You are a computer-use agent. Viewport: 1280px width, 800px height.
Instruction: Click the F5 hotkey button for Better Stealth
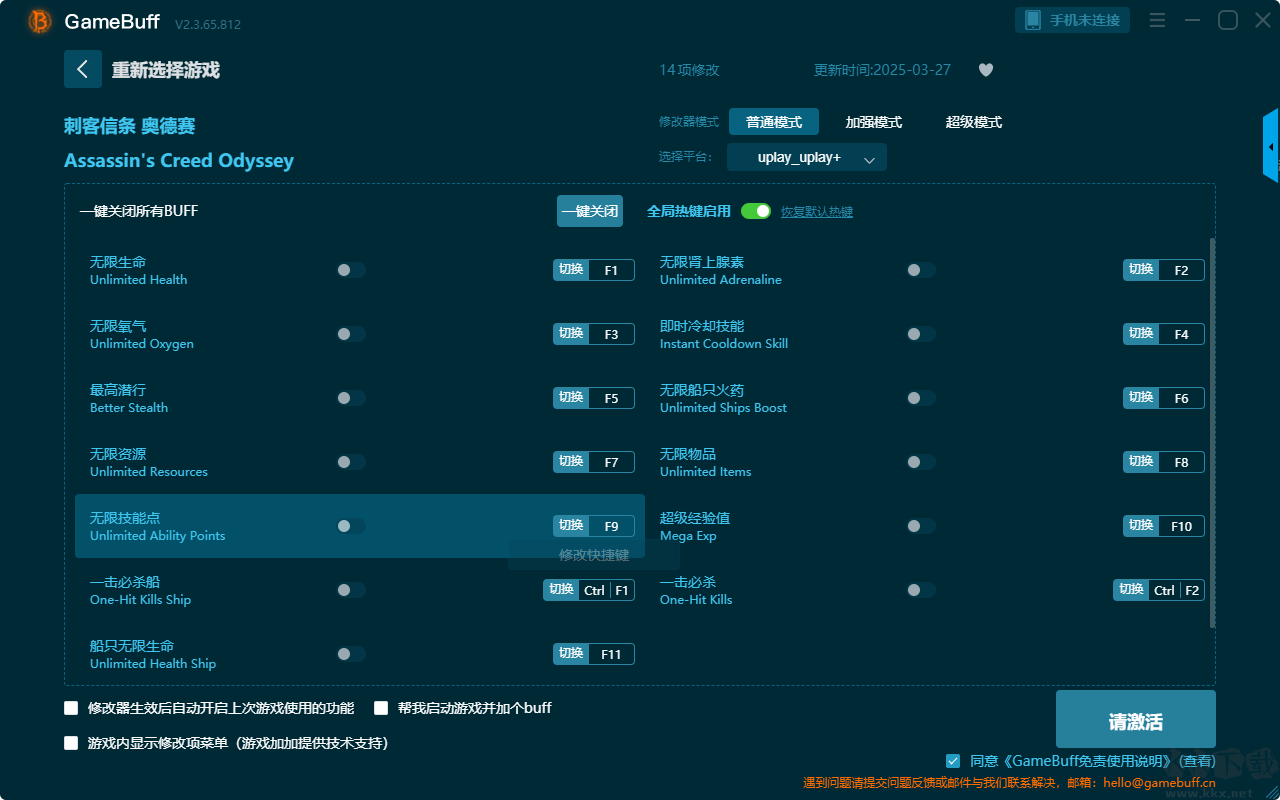[x=594, y=398]
